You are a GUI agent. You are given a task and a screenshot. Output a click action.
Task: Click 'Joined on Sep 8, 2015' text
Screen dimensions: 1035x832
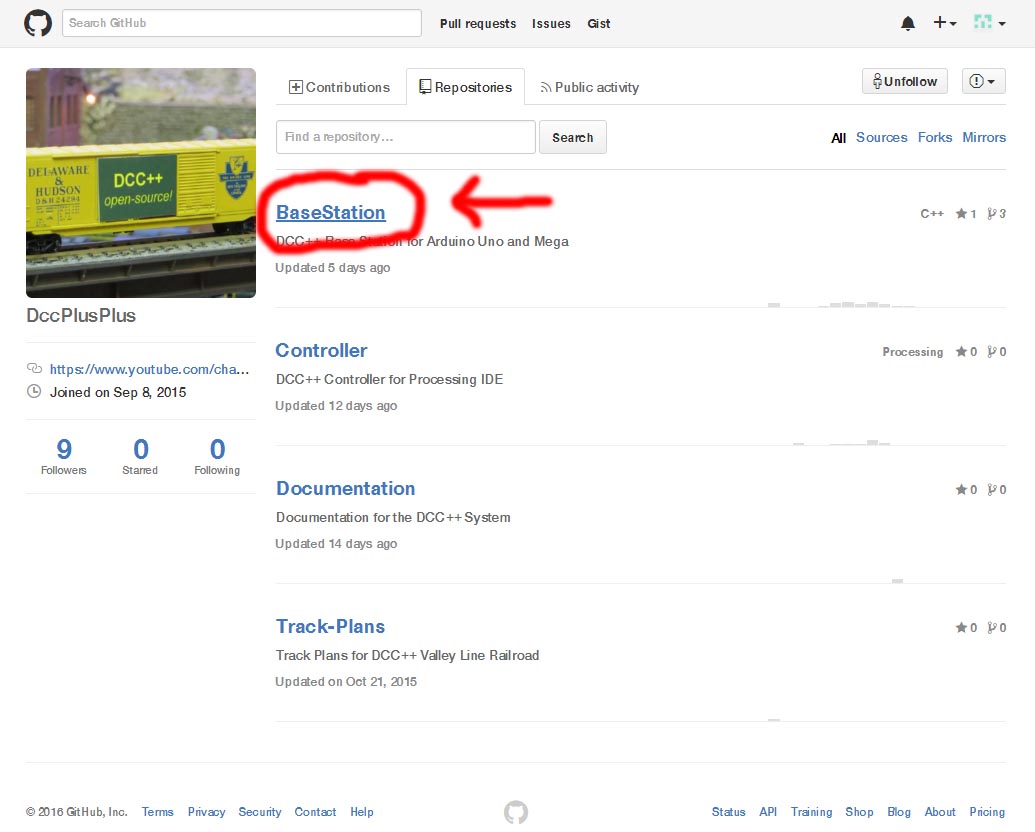point(118,392)
